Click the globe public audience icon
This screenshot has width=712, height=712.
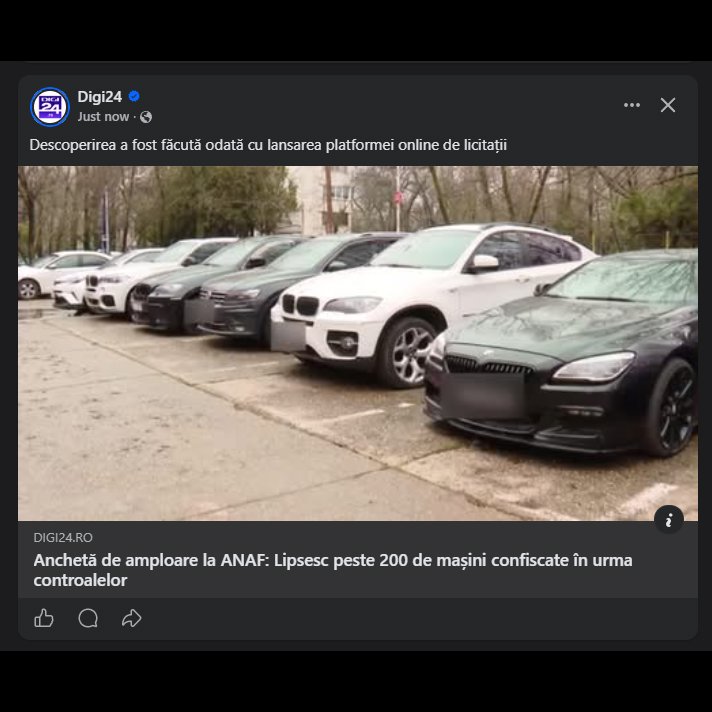[x=146, y=117]
